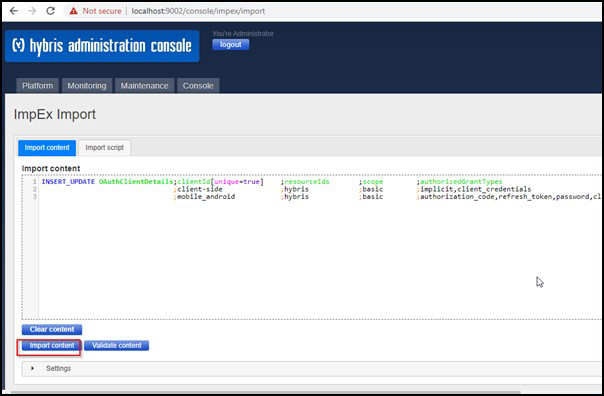604x396 pixels.
Task: Click the Validate content button
Action: (117, 346)
